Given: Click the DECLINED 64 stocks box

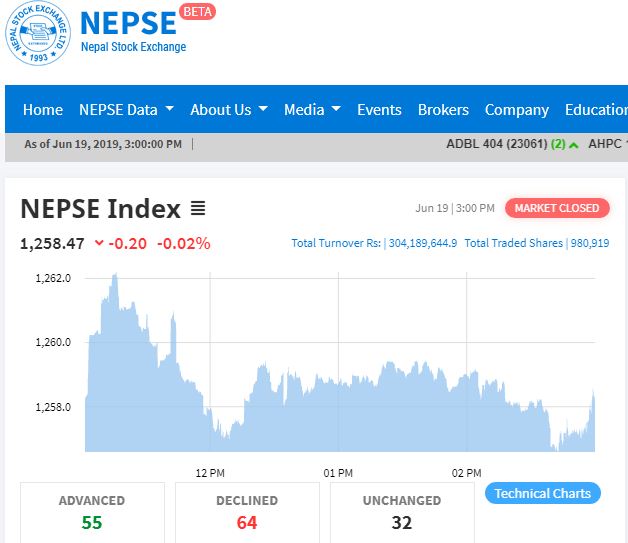Looking at the screenshot, I should (x=247, y=511).
